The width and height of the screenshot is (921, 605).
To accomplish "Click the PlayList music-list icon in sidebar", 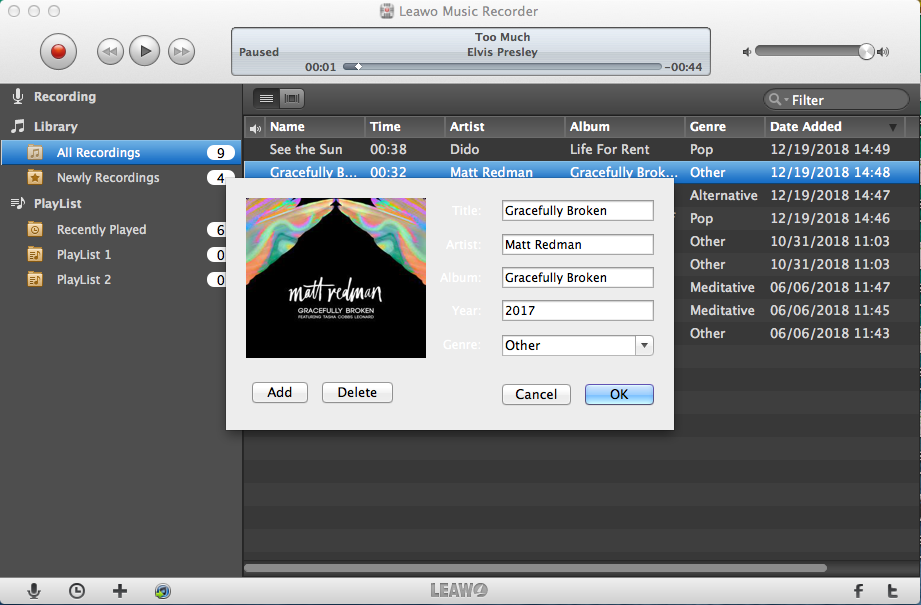I will 18,203.
